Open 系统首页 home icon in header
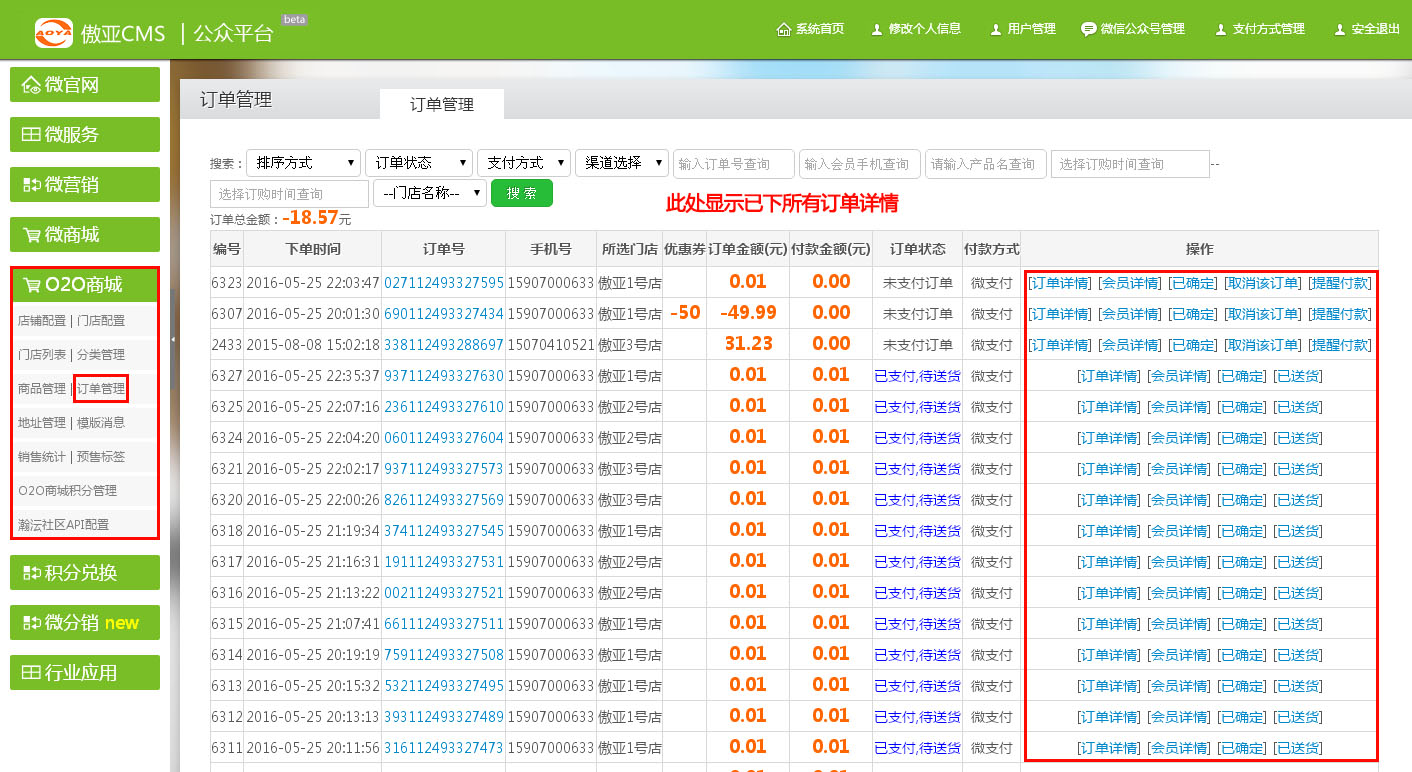The width and height of the screenshot is (1412, 772). (x=784, y=29)
